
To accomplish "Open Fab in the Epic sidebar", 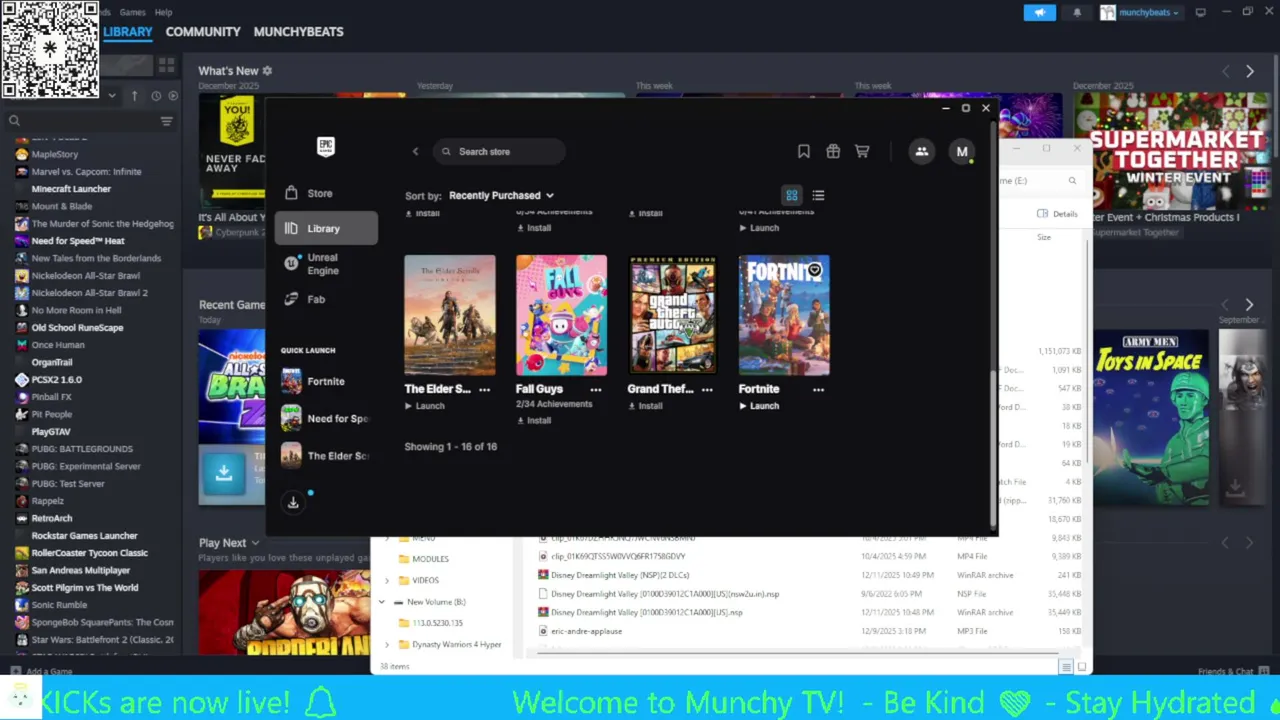I will click(x=326, y=299).
